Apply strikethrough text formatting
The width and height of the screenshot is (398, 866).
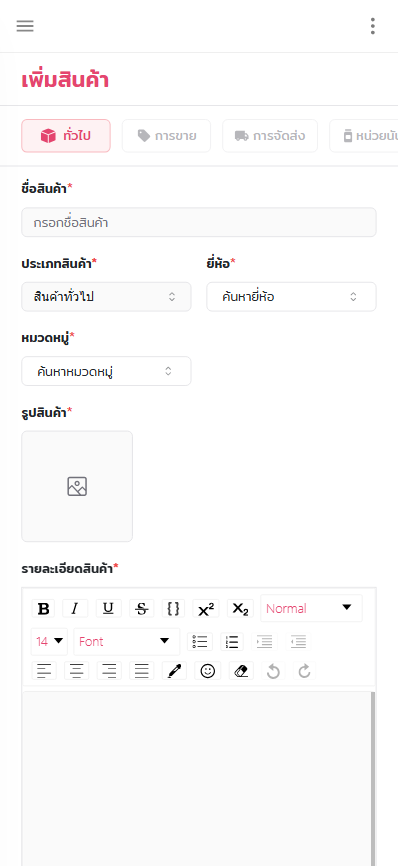click(x=142, y=609)
